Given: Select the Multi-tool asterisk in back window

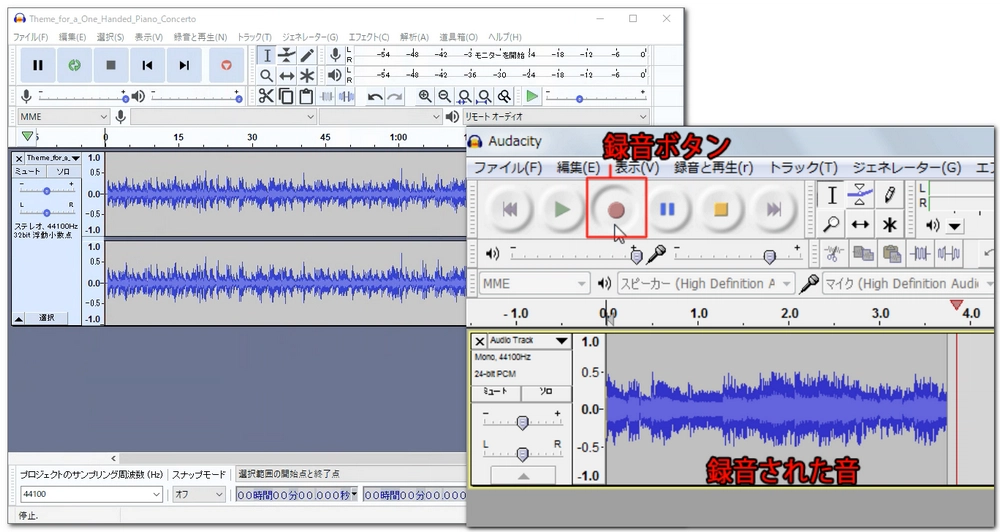Looking at the screenshot, I should 307,76.
